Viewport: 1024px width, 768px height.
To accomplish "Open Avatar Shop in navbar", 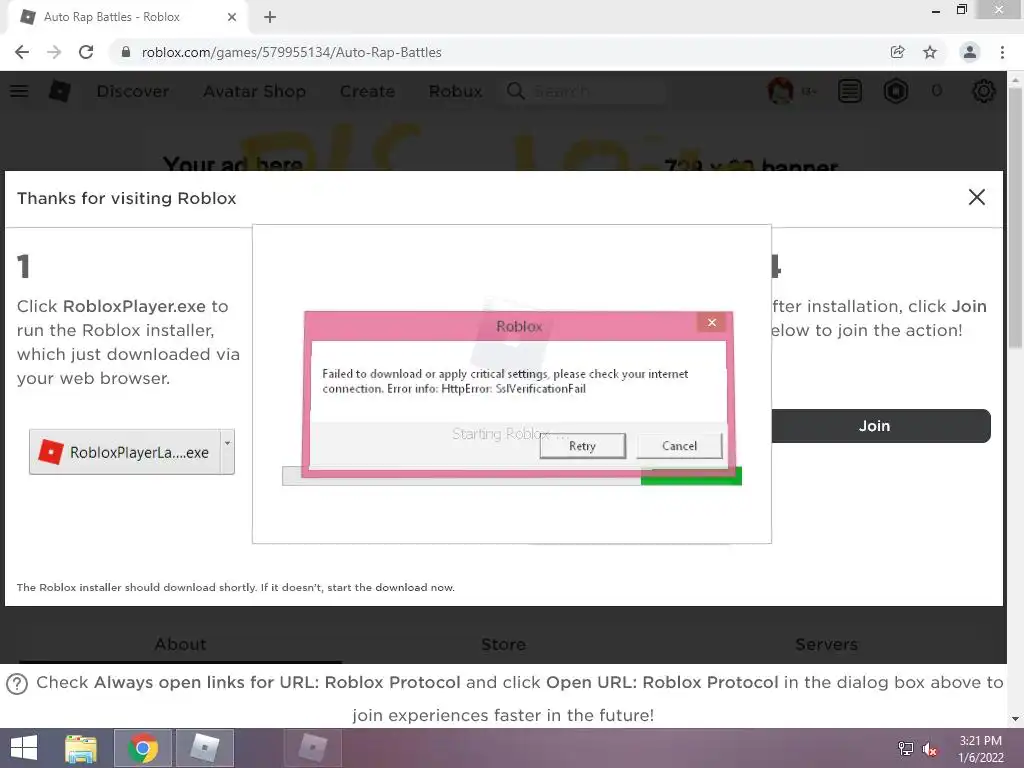I will (x=255, y=91).
